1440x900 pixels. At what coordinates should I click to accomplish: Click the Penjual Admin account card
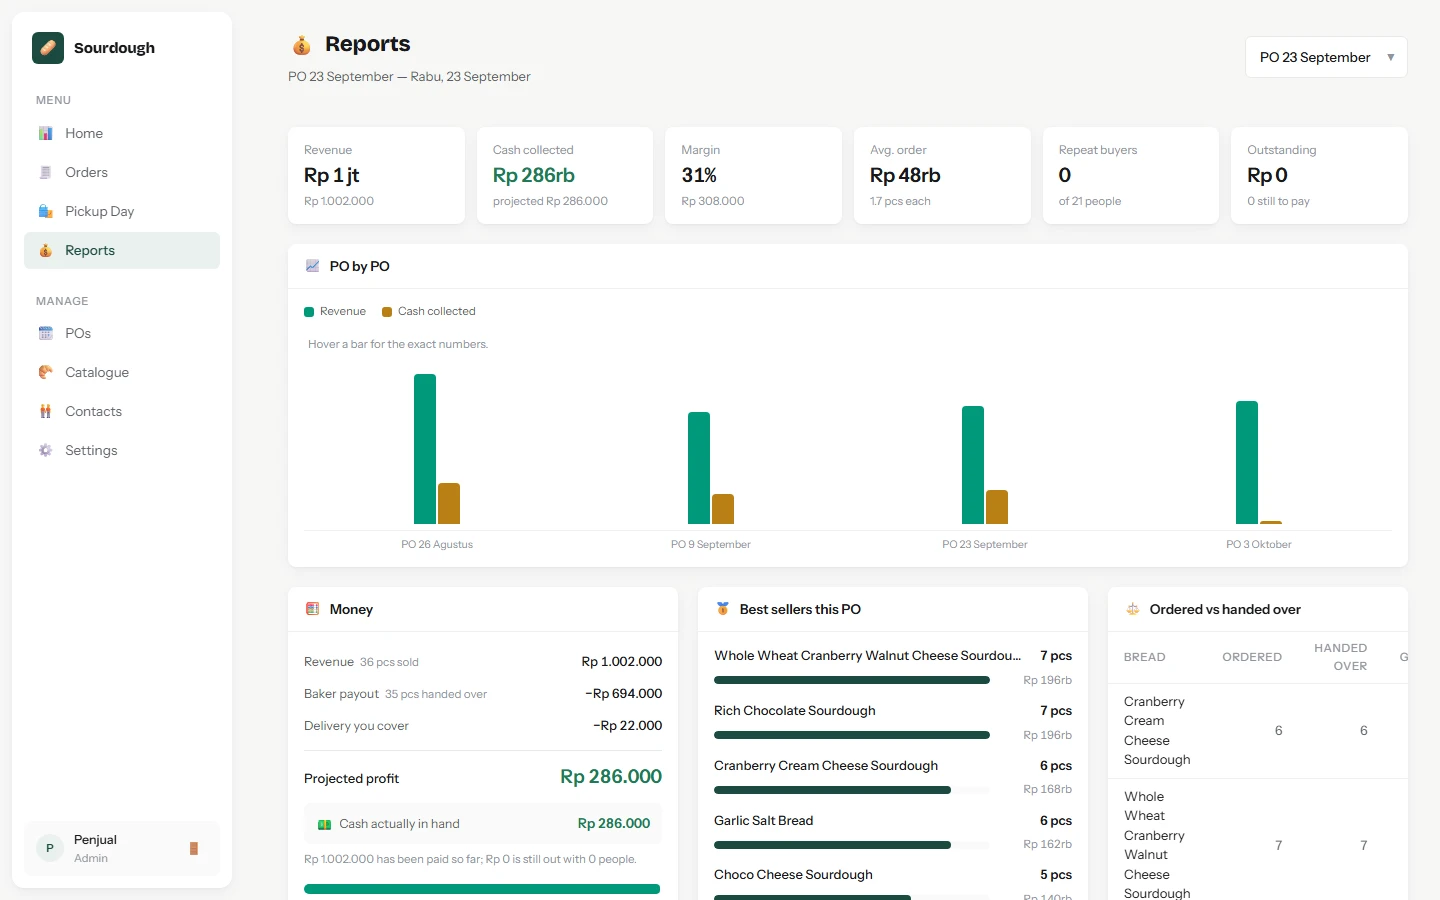[x=122, y=848]
